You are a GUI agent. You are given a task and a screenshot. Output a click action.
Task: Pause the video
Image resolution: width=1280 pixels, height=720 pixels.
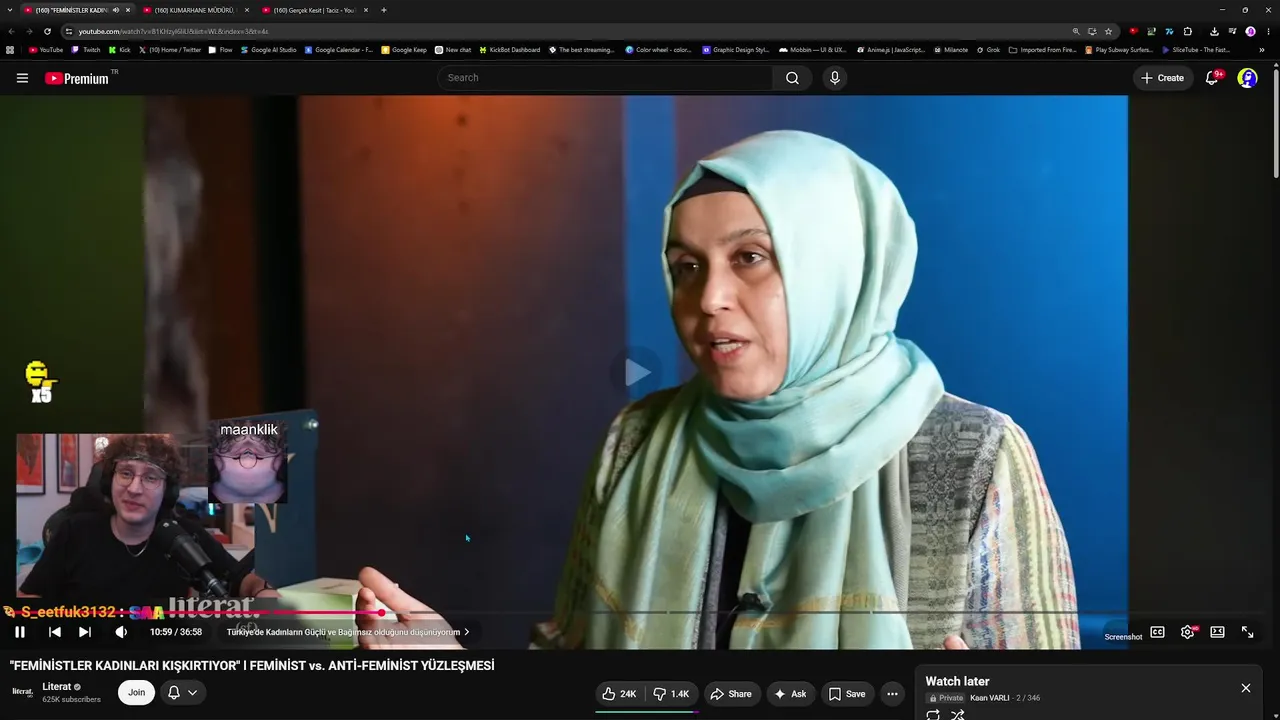tap(20, 632)
